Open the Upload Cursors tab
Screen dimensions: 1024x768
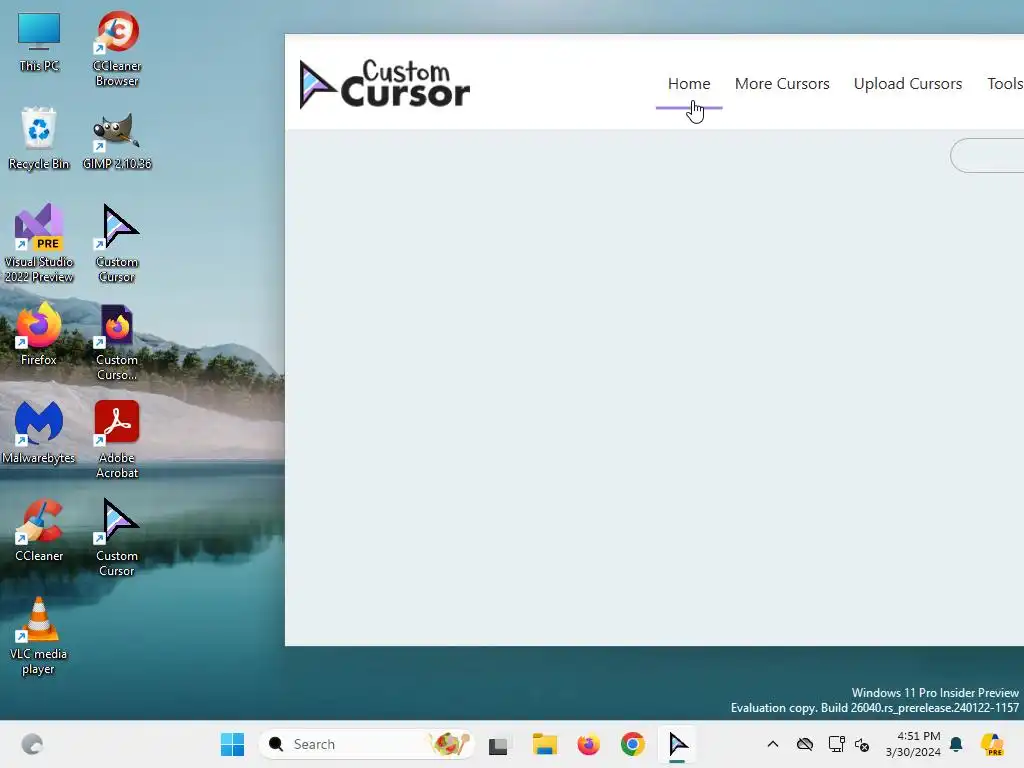[x=907, y=84]
